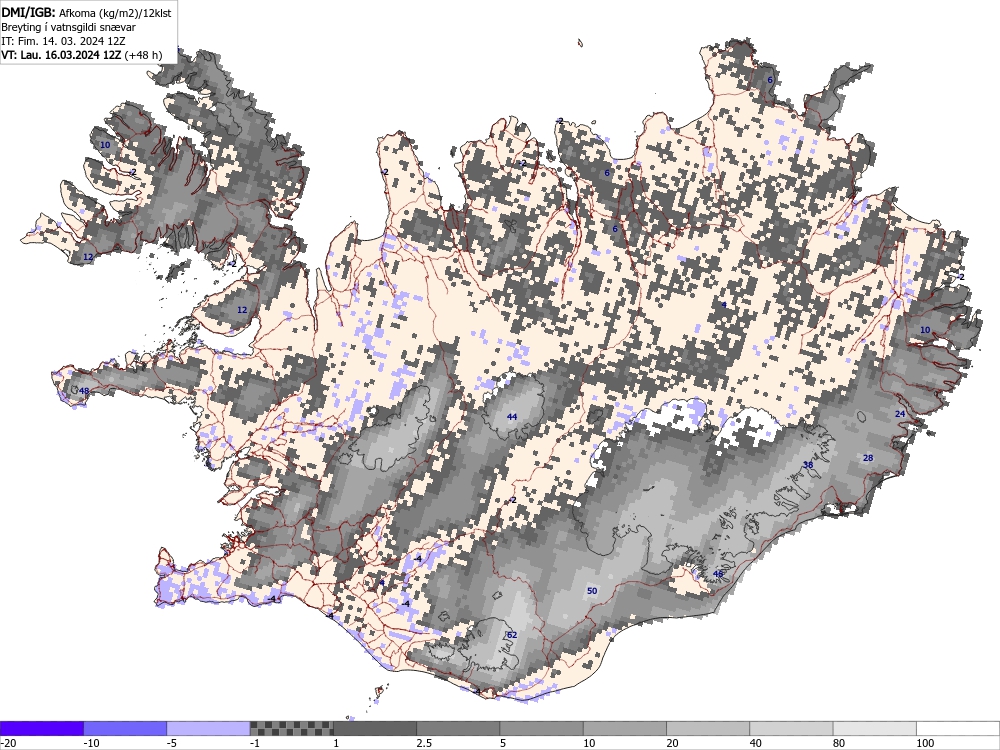Image resolution: width=1000 pixels, height=750 pixels.
Task: Click the map value '48' on the western peninsula tip
Action: click(x=84, y=391)
